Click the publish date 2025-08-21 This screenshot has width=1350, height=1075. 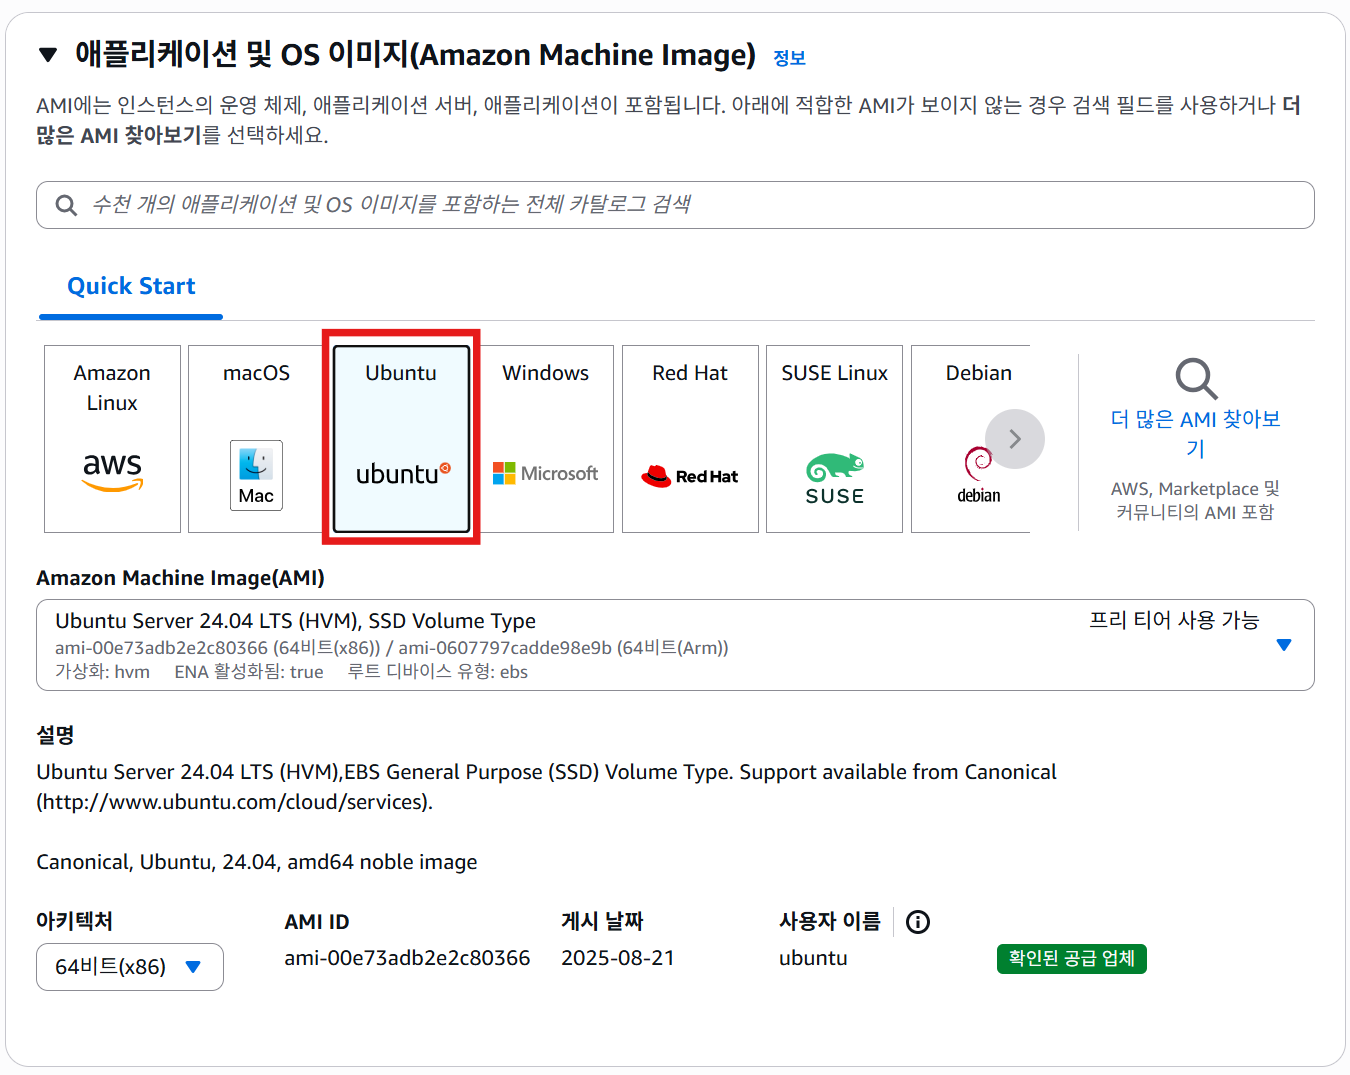tap(618, 958)
